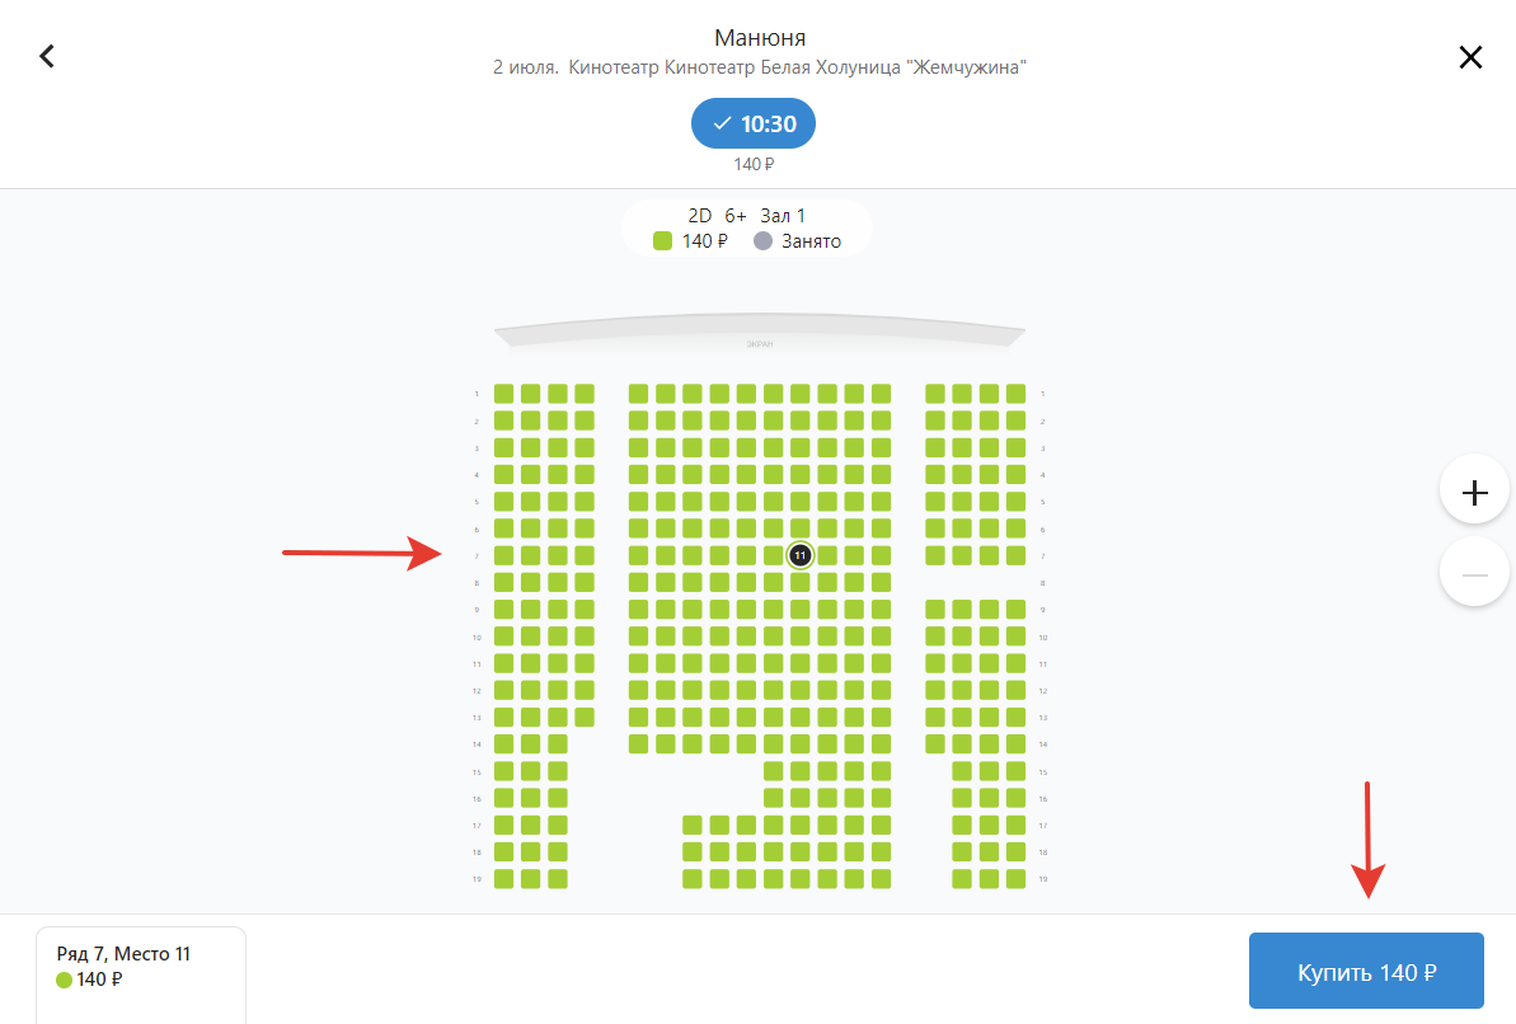Viewport: 1516px width, 1024px height.
Task: Zoom out with the minus button
Action: click(1474, 574)
